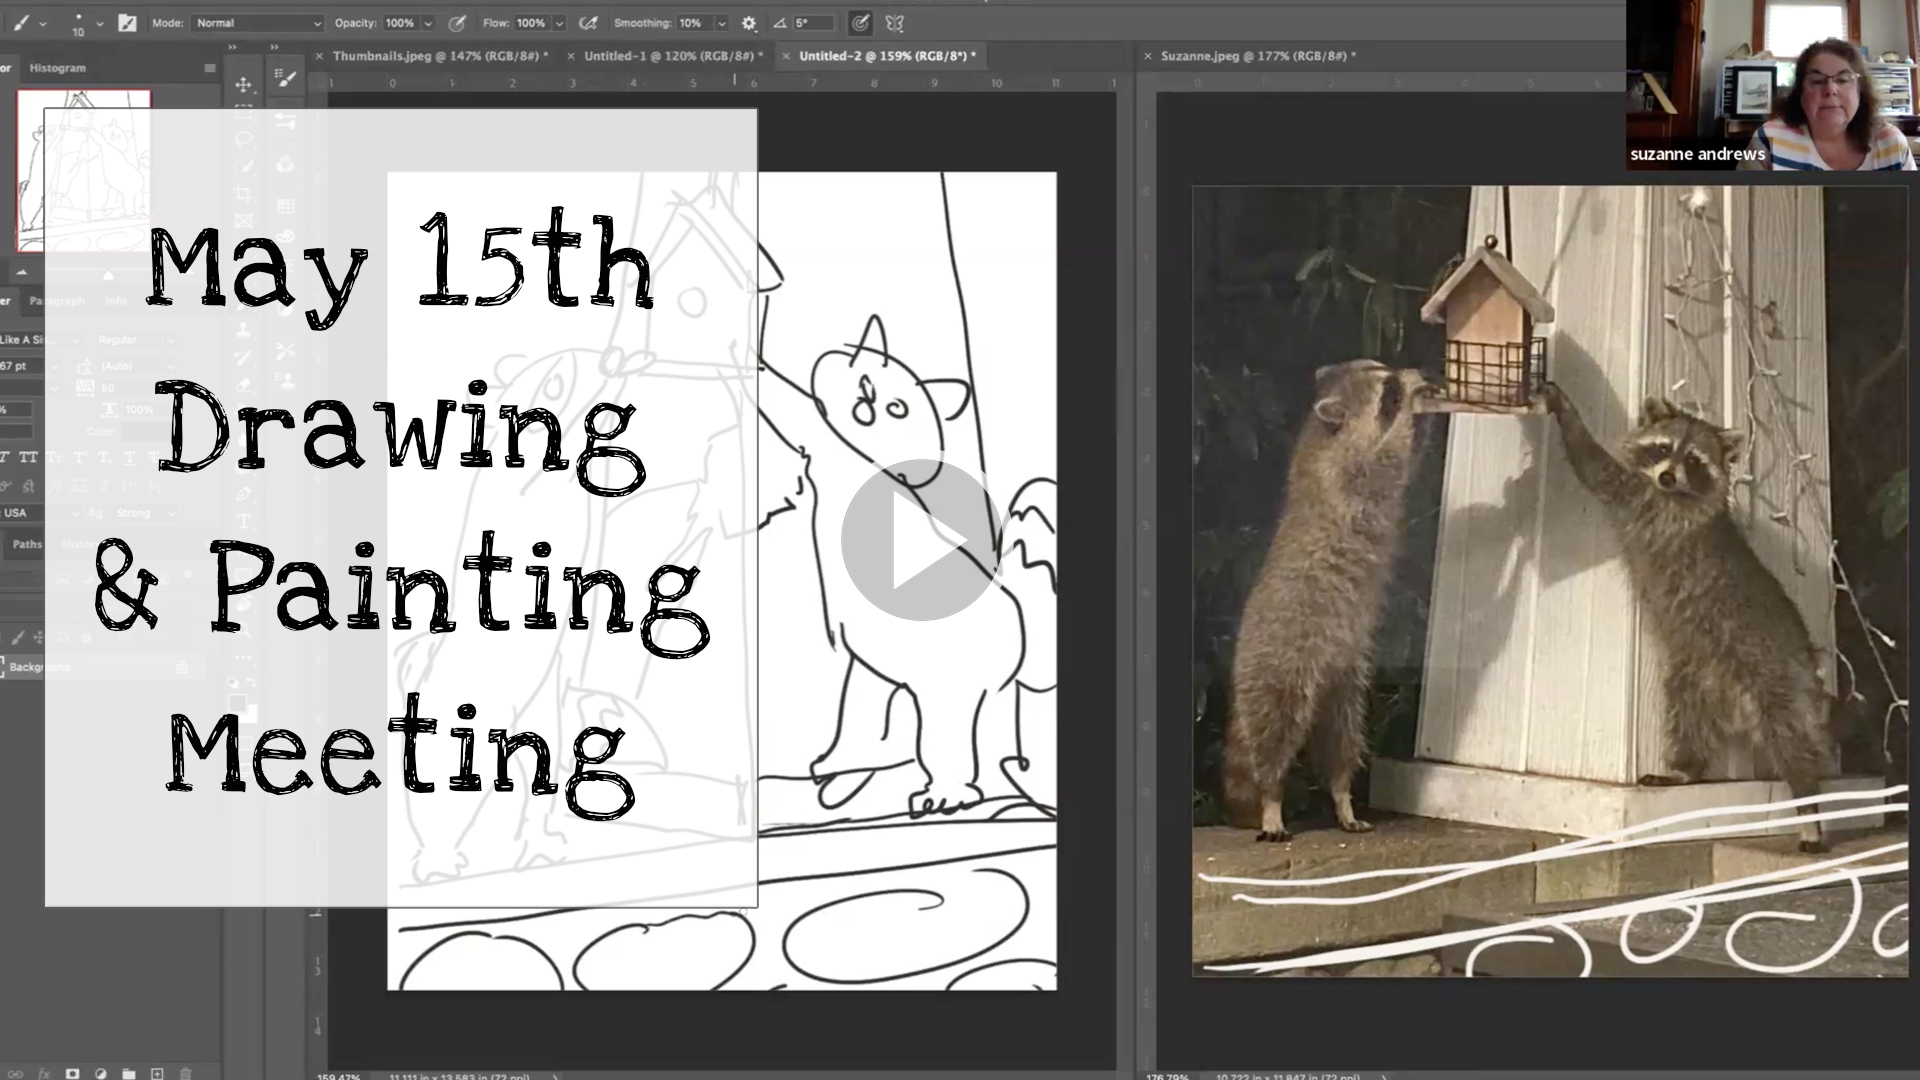Create new adjustment layer icon
This screenshot has height=1080, width=1920.
coord(100,1073)
